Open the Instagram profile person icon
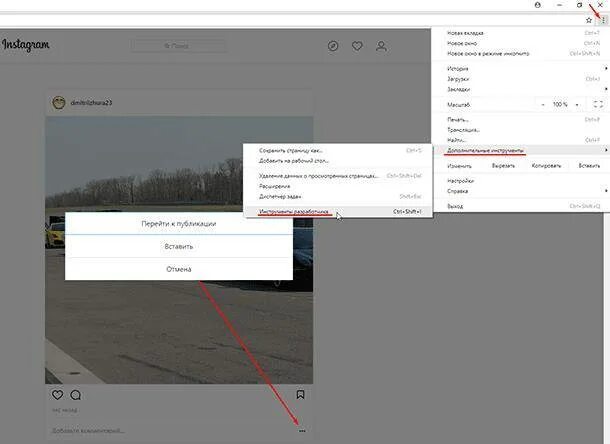The height and width of the screenshot is (444, 610). 381,46
